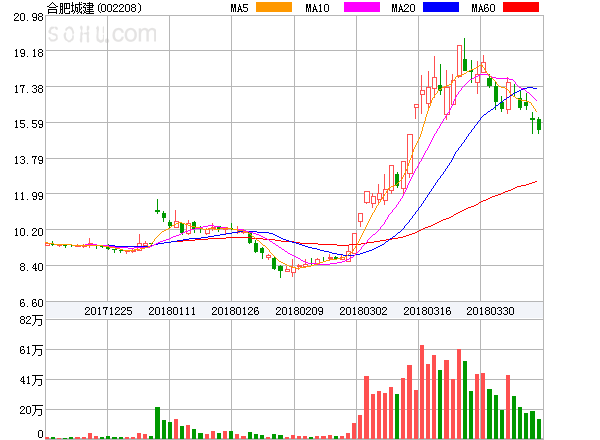Screen dimensions: 600x440
Task: Click the magenta MA10 legend swatch
Action: point(362,7)
